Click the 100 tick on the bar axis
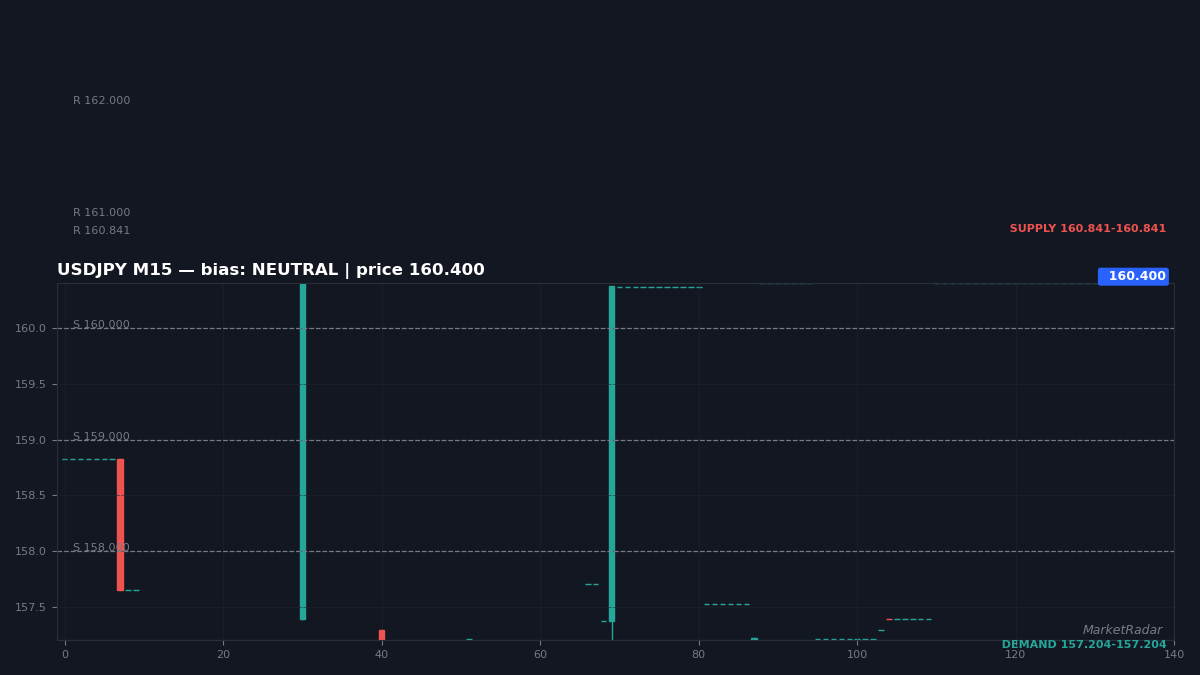The height and width of the screenshot is (675, 1200). tap(857, 655)
